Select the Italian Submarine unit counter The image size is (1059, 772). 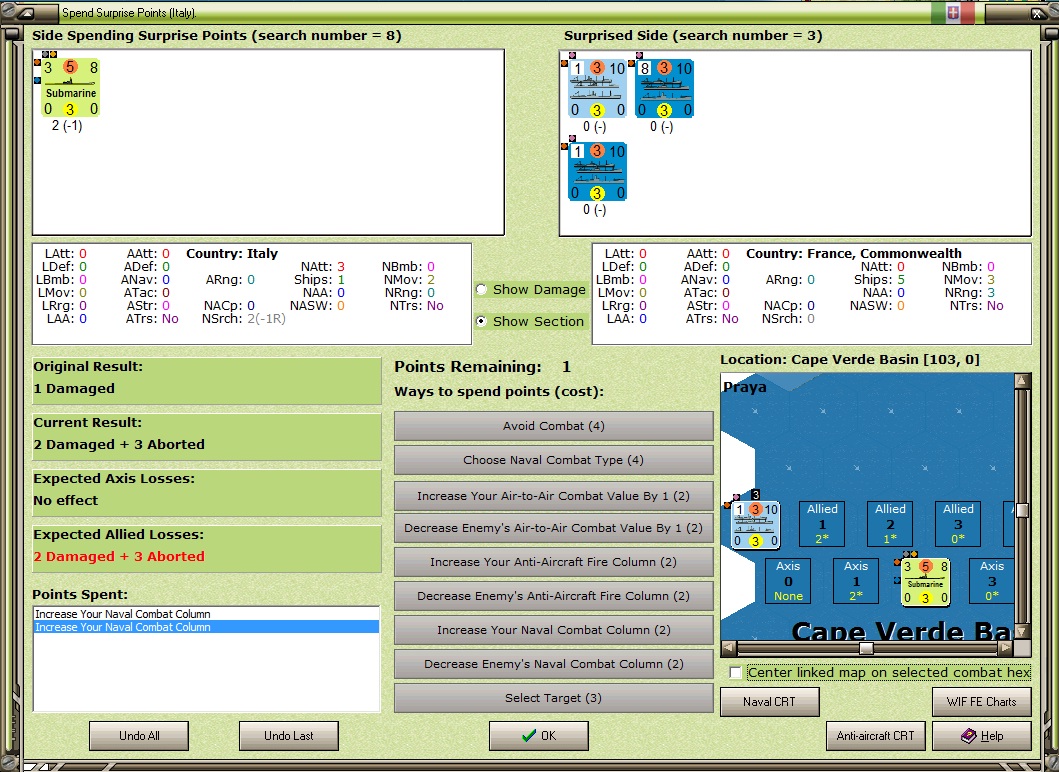(70, 88)
